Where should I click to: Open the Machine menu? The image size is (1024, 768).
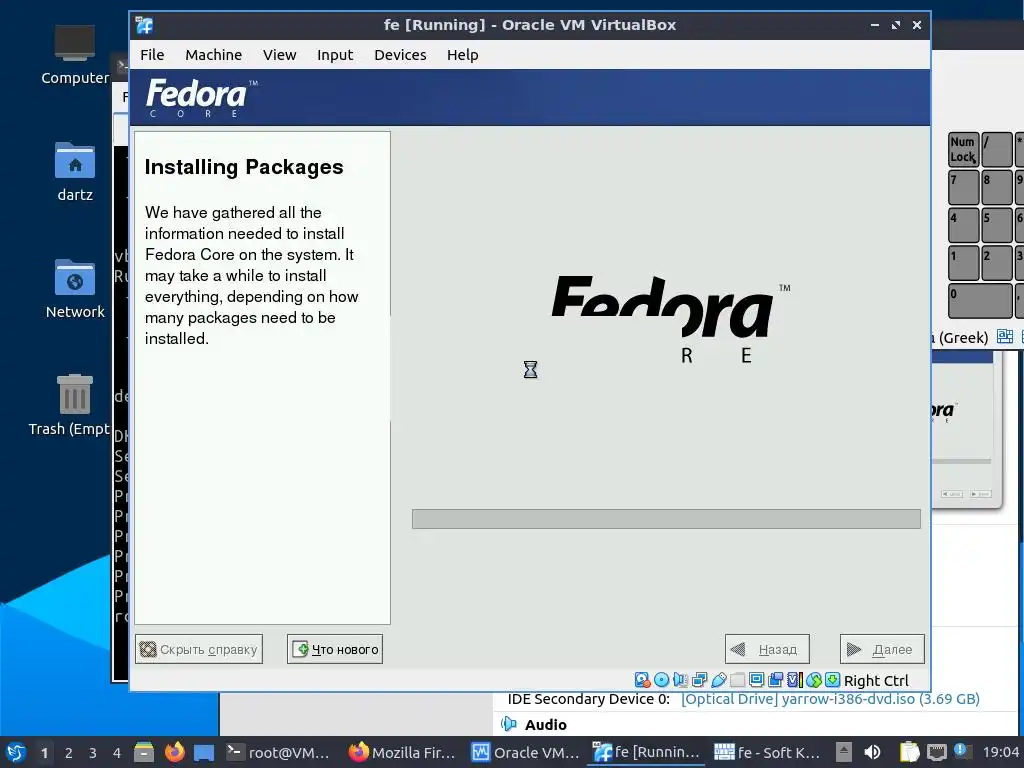tap(214, 55)
